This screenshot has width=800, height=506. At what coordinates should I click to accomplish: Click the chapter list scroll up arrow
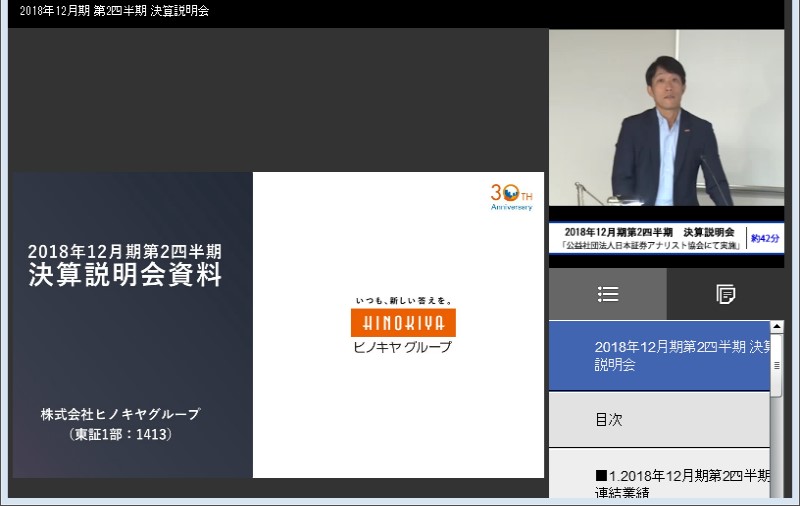point(777,326)
